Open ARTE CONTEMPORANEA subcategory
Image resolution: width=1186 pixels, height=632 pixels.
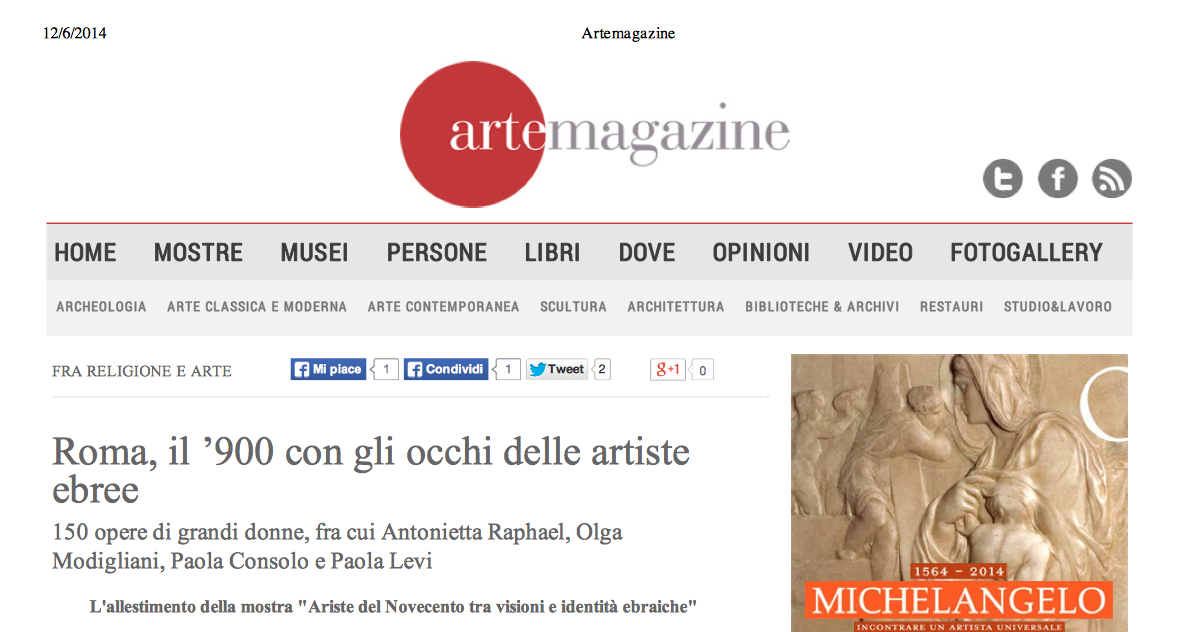click(x=443, y=307)
